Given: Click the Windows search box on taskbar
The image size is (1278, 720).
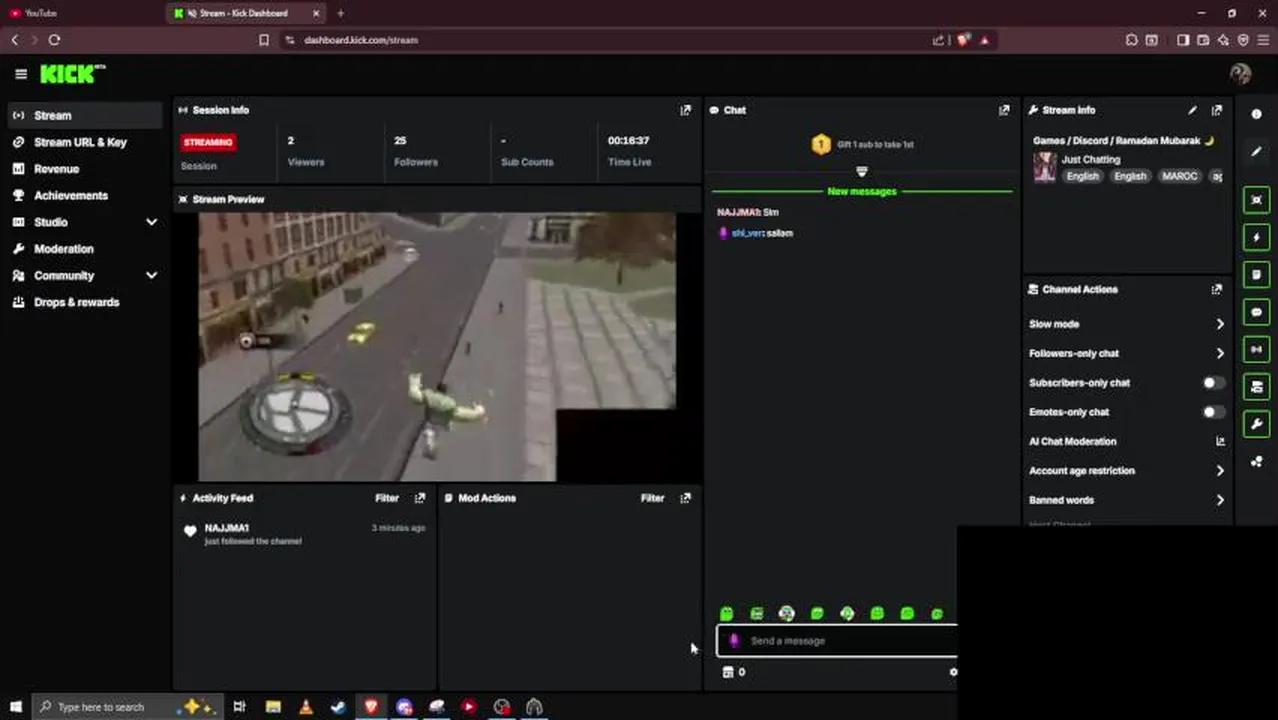Looking at the screenshot, I should [x=126, y=707].
